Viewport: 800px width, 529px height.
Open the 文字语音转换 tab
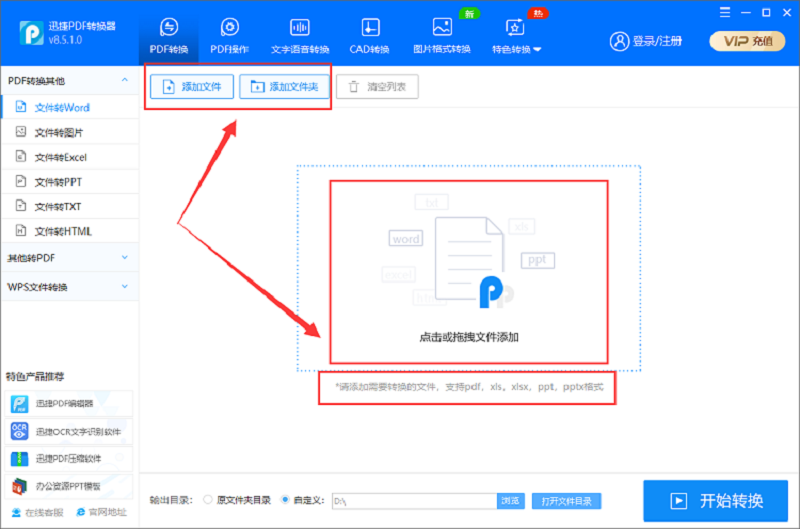(300, 36)
